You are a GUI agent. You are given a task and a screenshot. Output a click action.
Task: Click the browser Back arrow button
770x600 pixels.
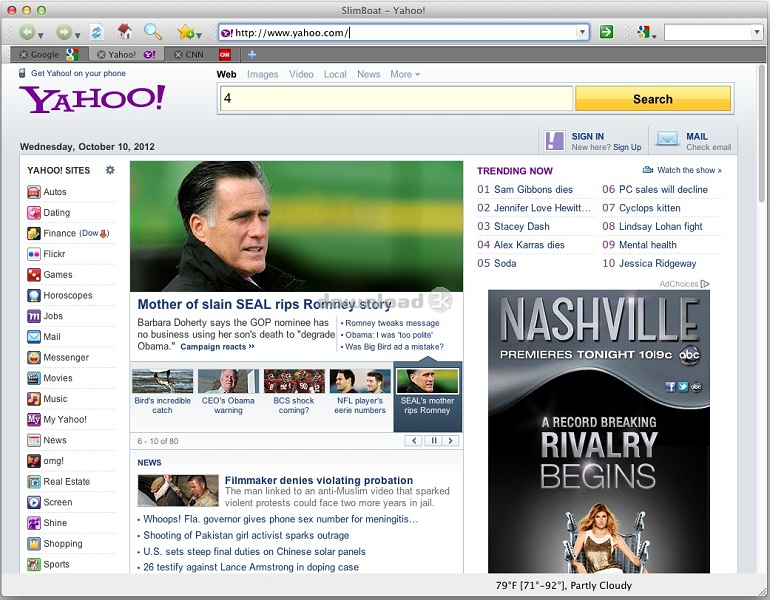[26, 33]
